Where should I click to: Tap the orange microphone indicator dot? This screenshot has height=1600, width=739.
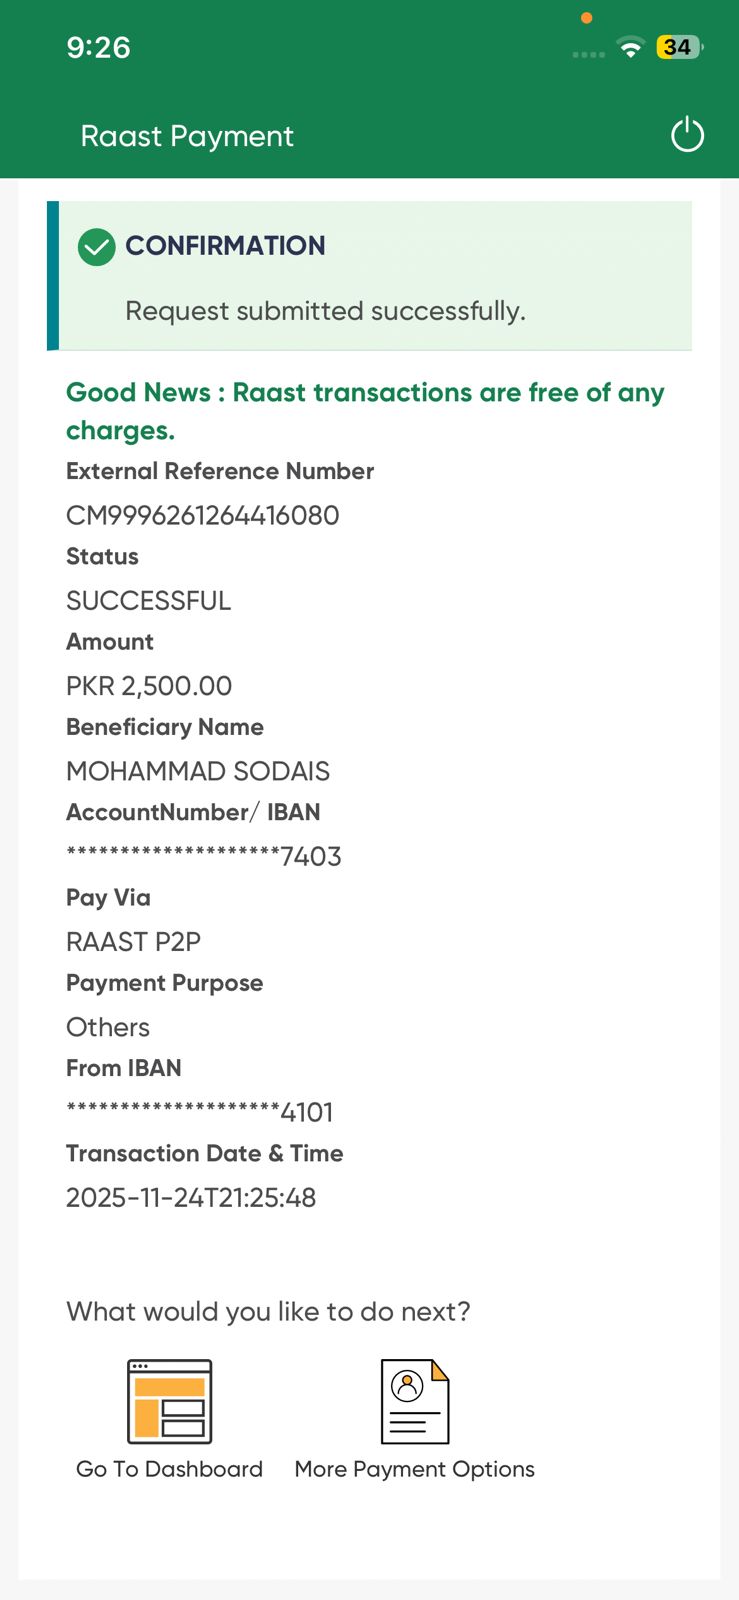pyautogui.click(x=587, y=18)
